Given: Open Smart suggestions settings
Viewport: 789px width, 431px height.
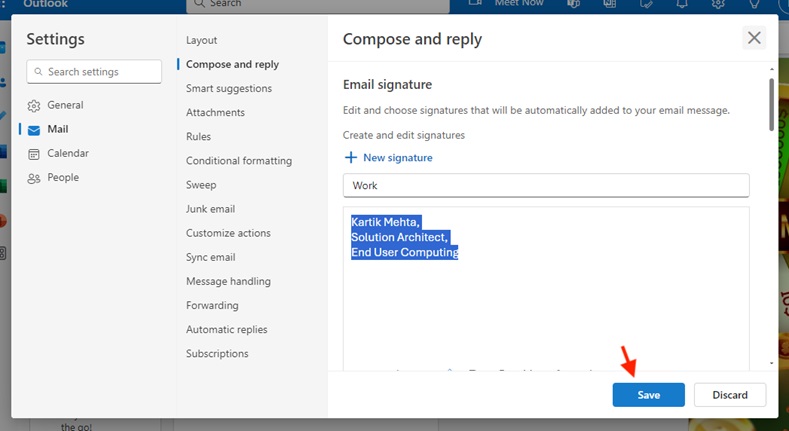Looking at the screenshot, I should [229, 89].
